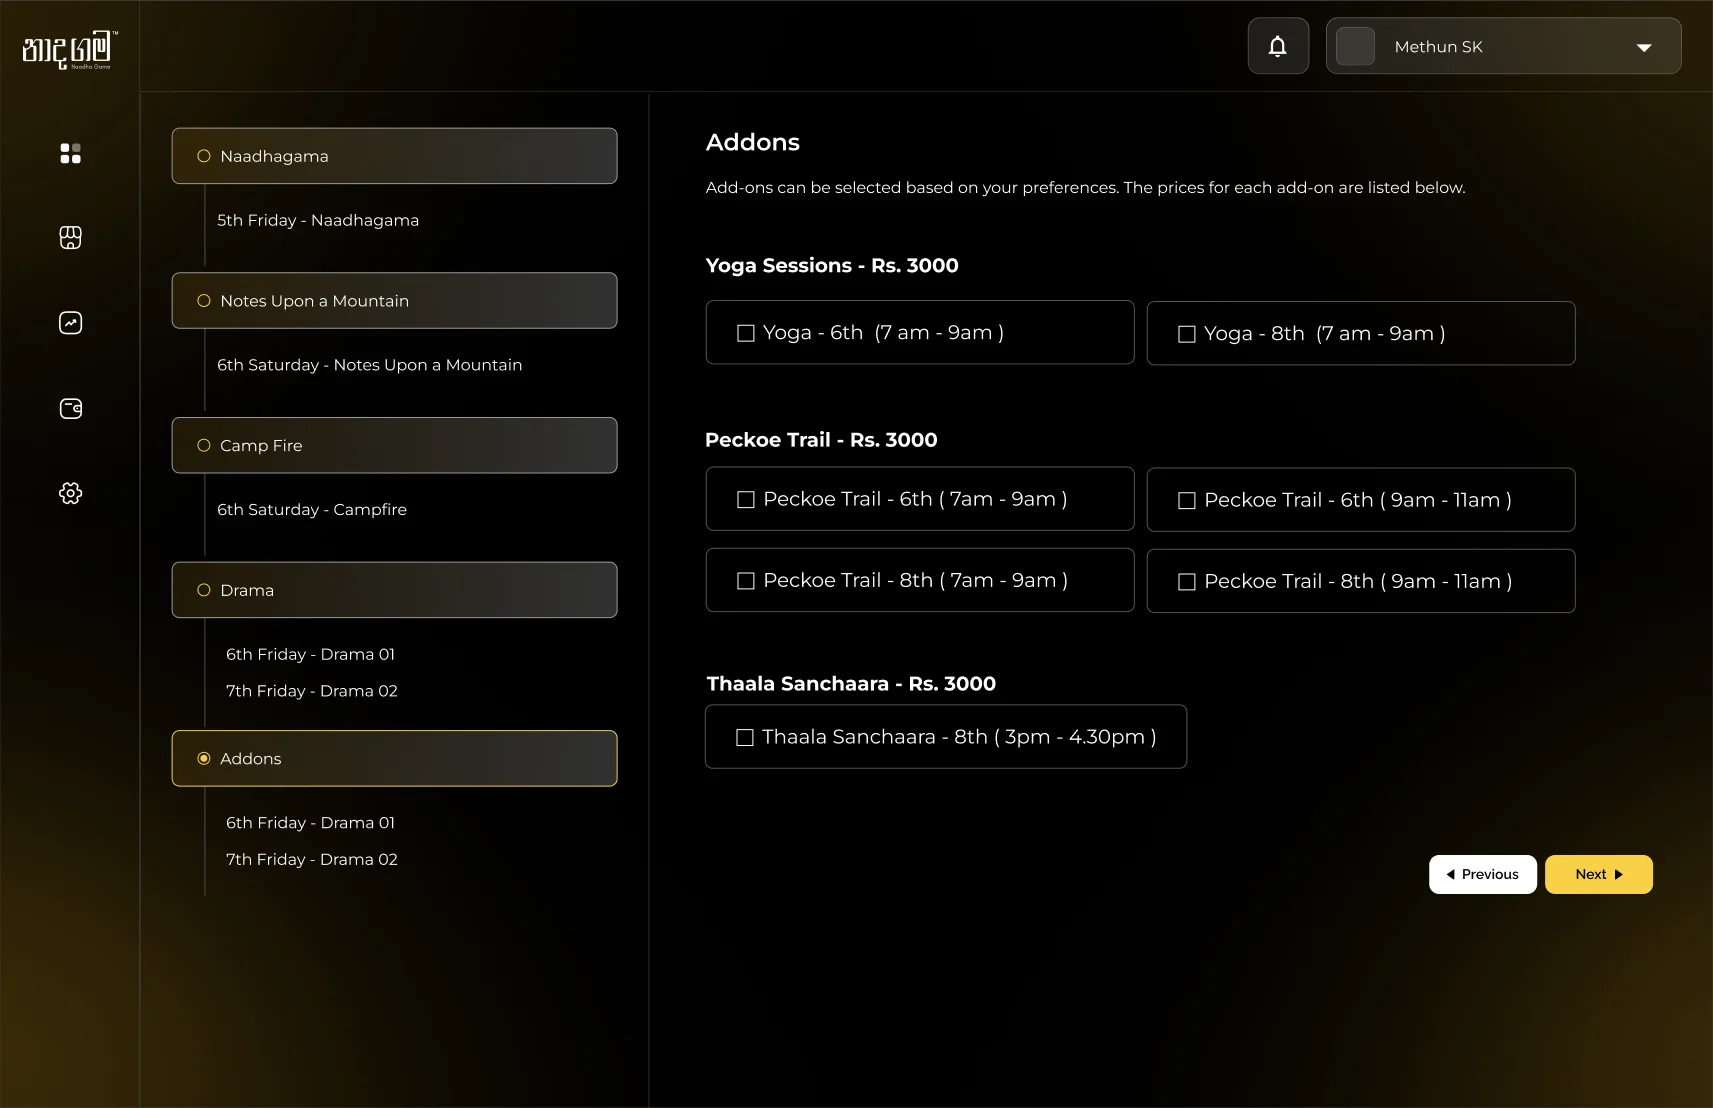
Task: Open the analytics chart icon in sidebar
Action: [70, 323]
